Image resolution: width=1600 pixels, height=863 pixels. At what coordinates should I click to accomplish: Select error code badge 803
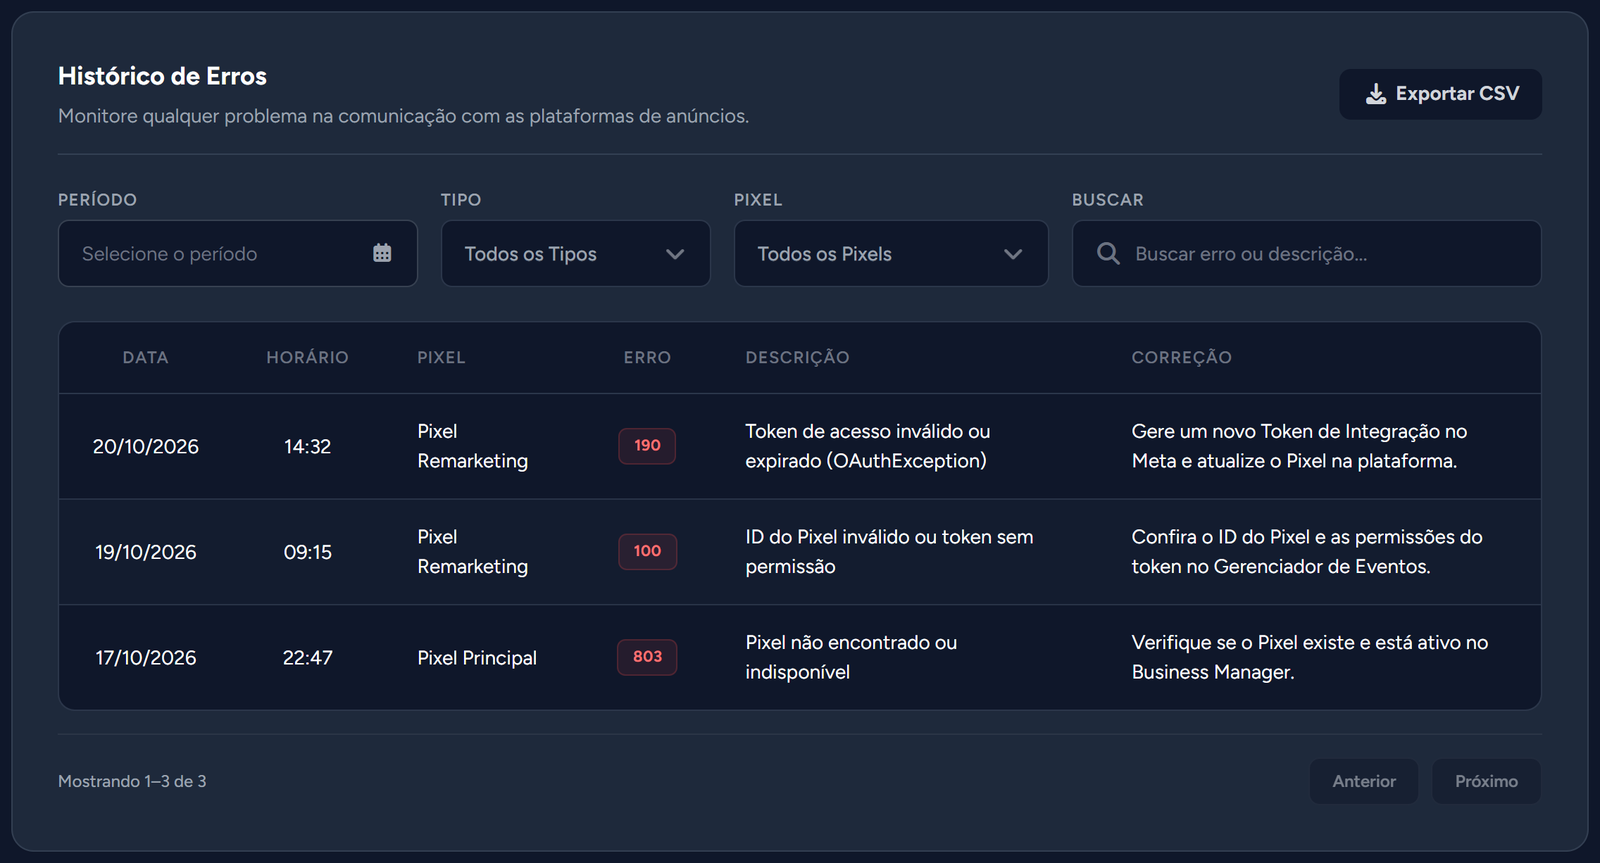tap(647, 657)
